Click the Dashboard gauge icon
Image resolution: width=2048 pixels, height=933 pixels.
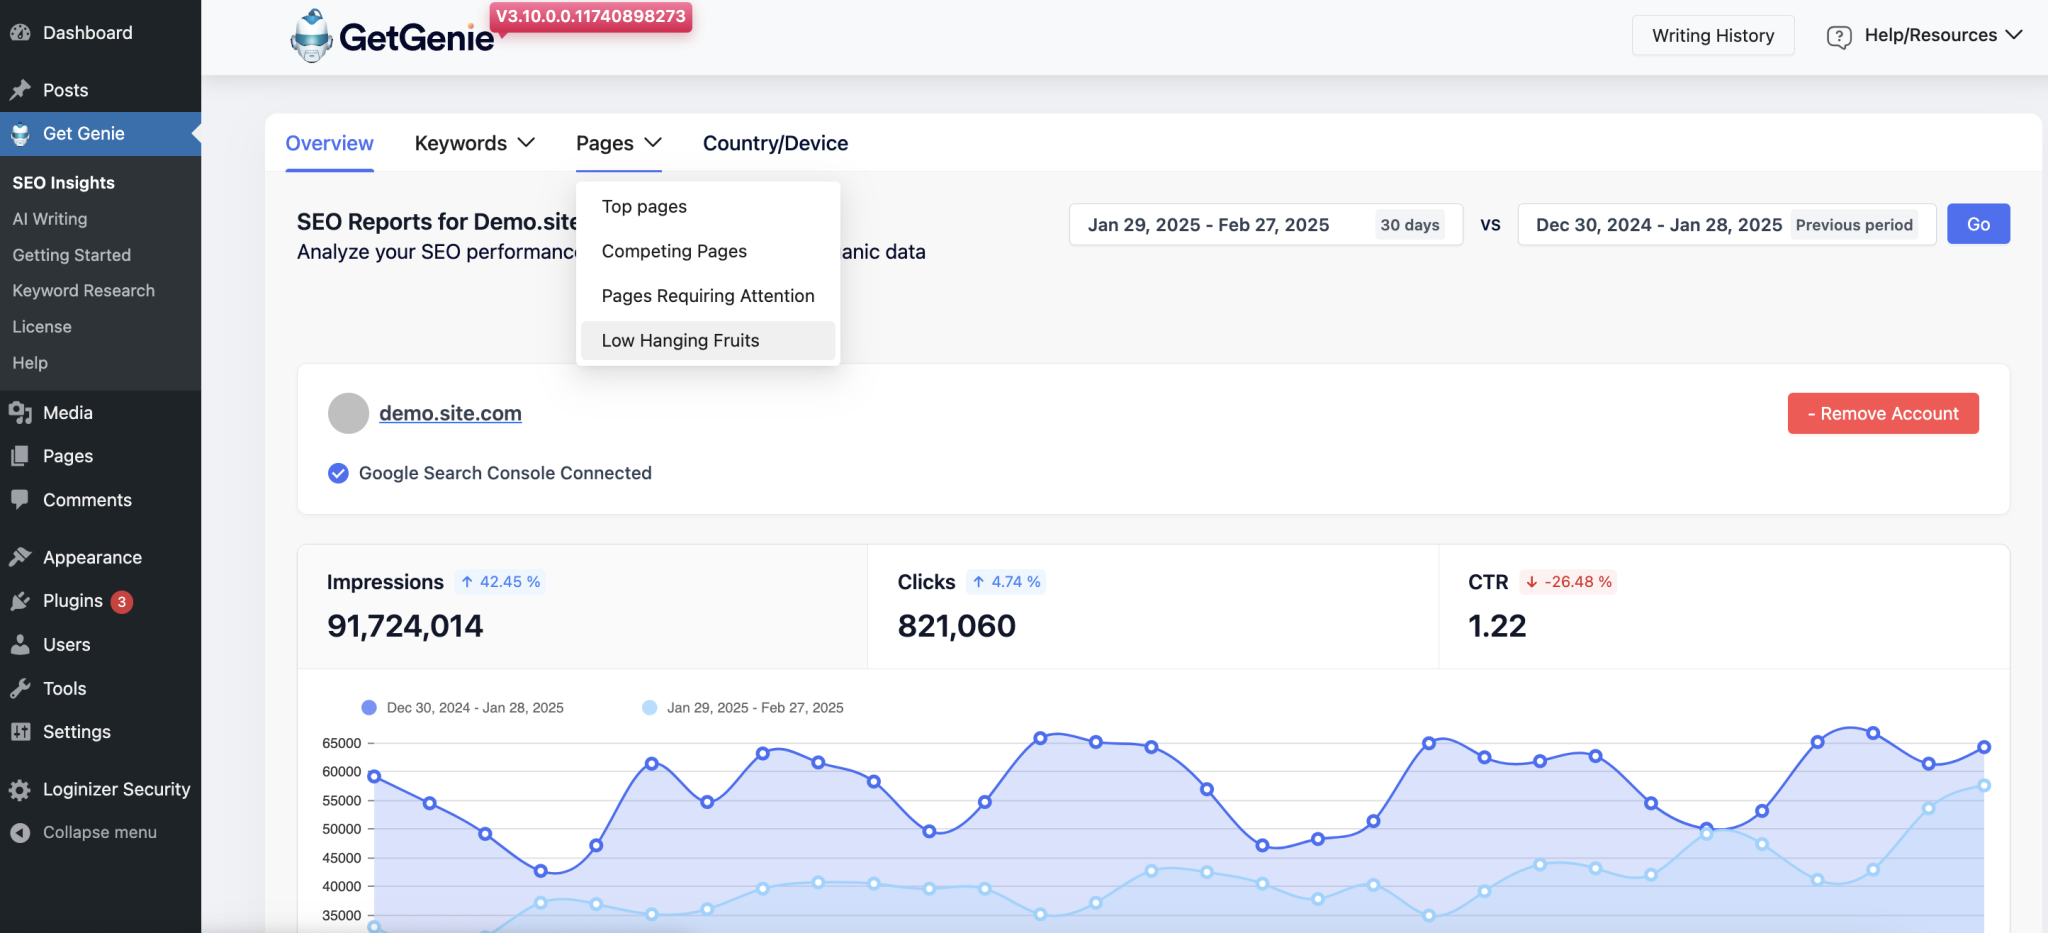20,33
